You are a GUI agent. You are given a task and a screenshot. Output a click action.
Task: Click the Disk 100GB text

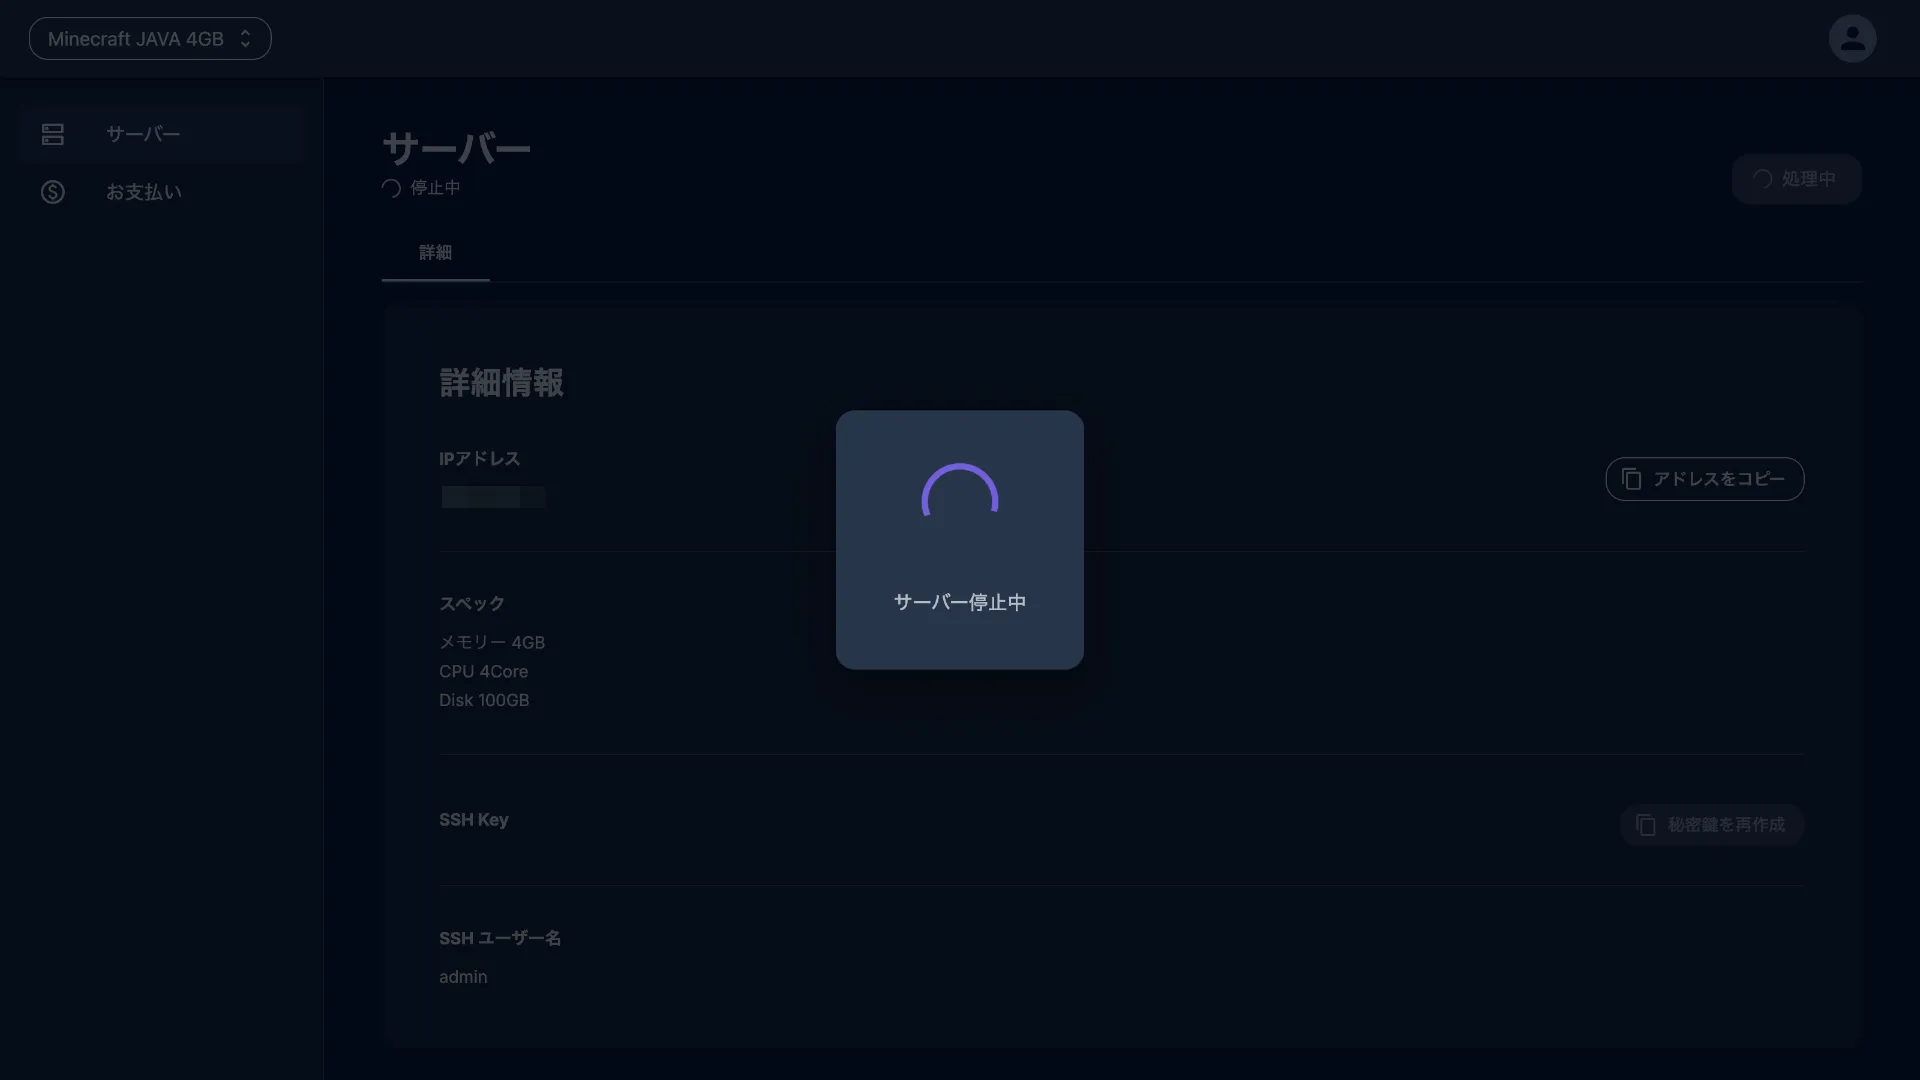[484, 700]
